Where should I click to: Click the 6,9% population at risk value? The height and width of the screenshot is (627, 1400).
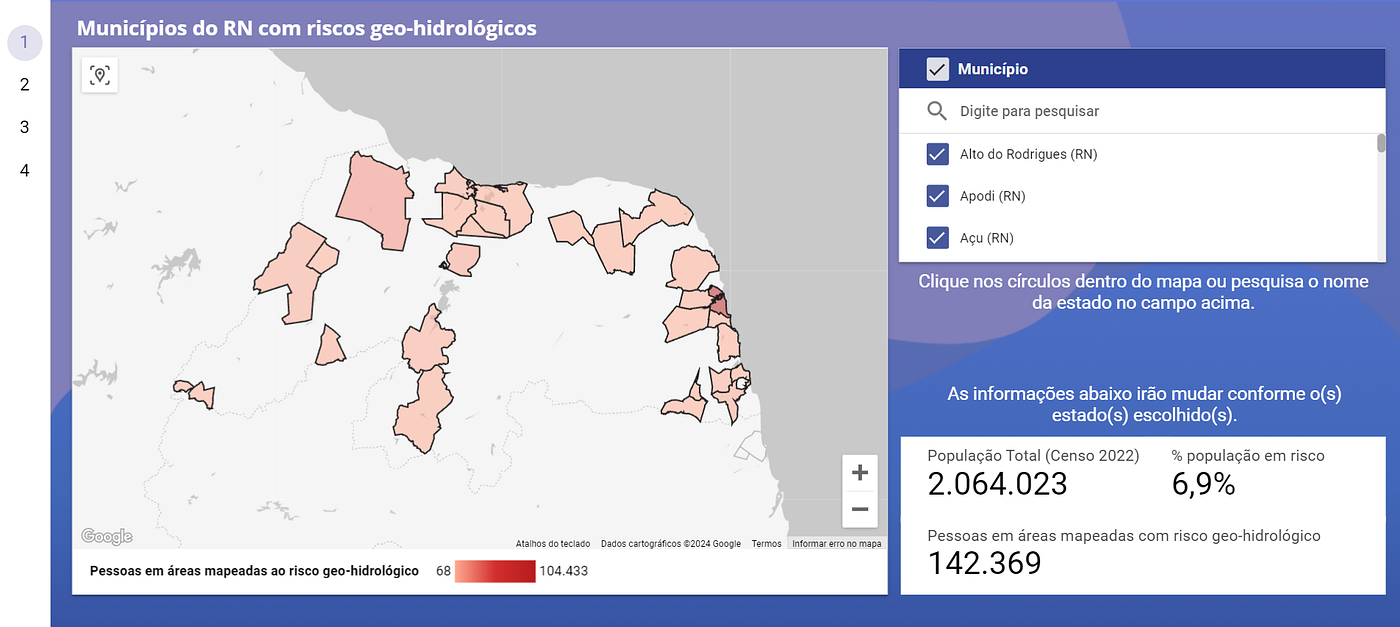point(1203,484)
